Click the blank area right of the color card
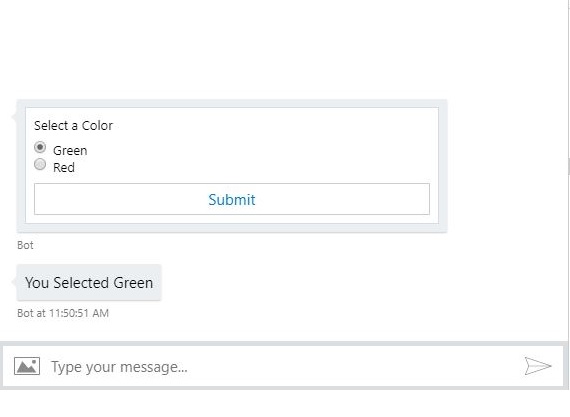This screenshot has width=570, height=417. coord(505,166)
